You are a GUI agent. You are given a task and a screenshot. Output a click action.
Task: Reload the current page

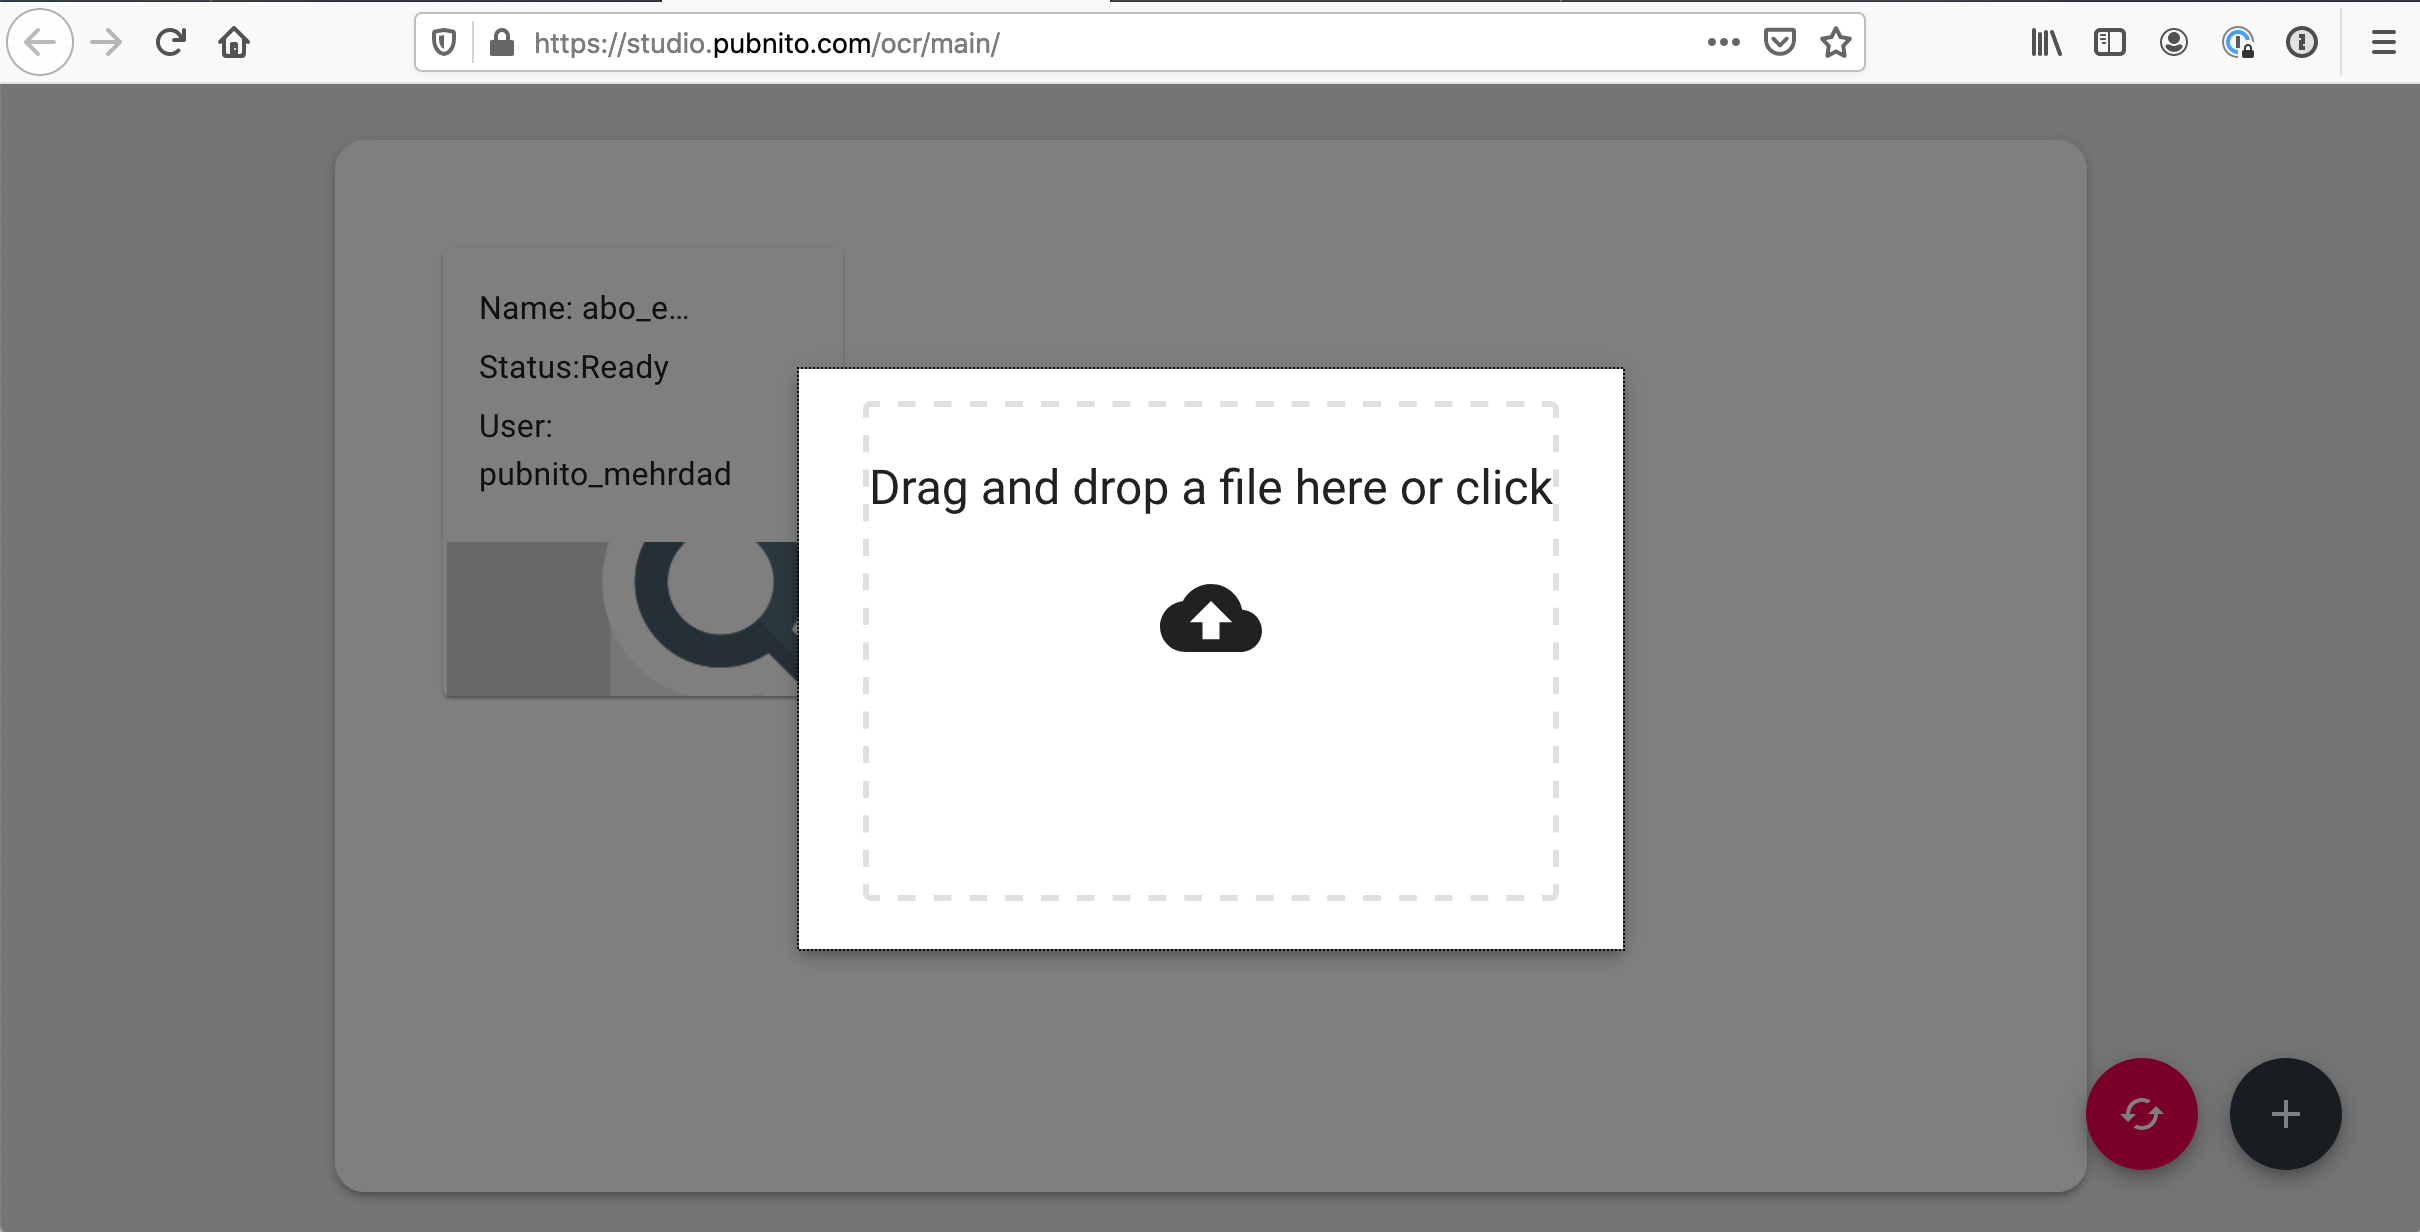[x=171, y=42]
